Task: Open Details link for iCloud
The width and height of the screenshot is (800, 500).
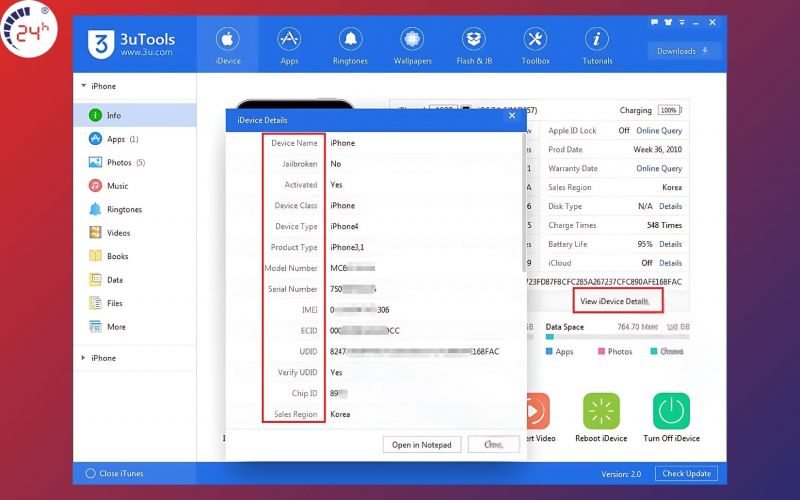Action: pos(670,263)
